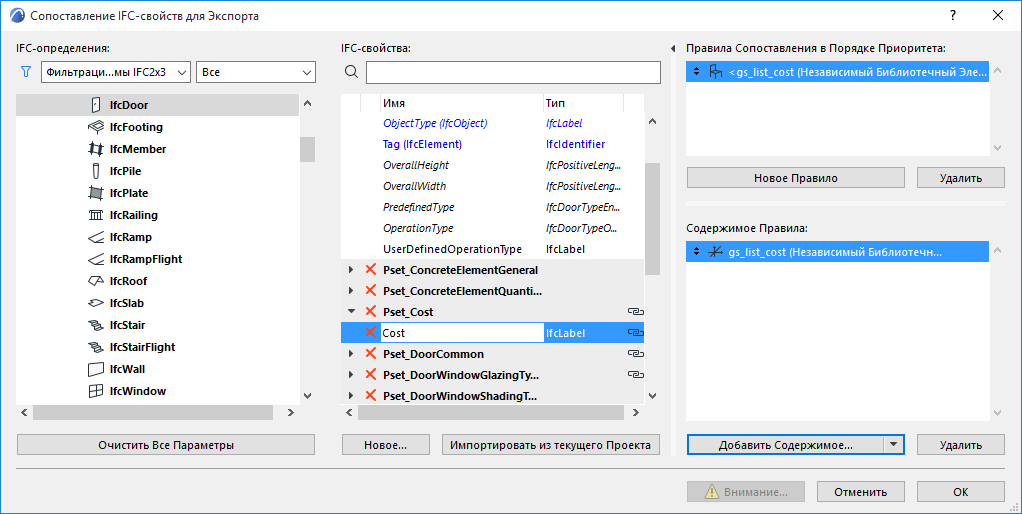Click the Cost name edit field
The image size is (1022, 514).
[x=461, y=333]
